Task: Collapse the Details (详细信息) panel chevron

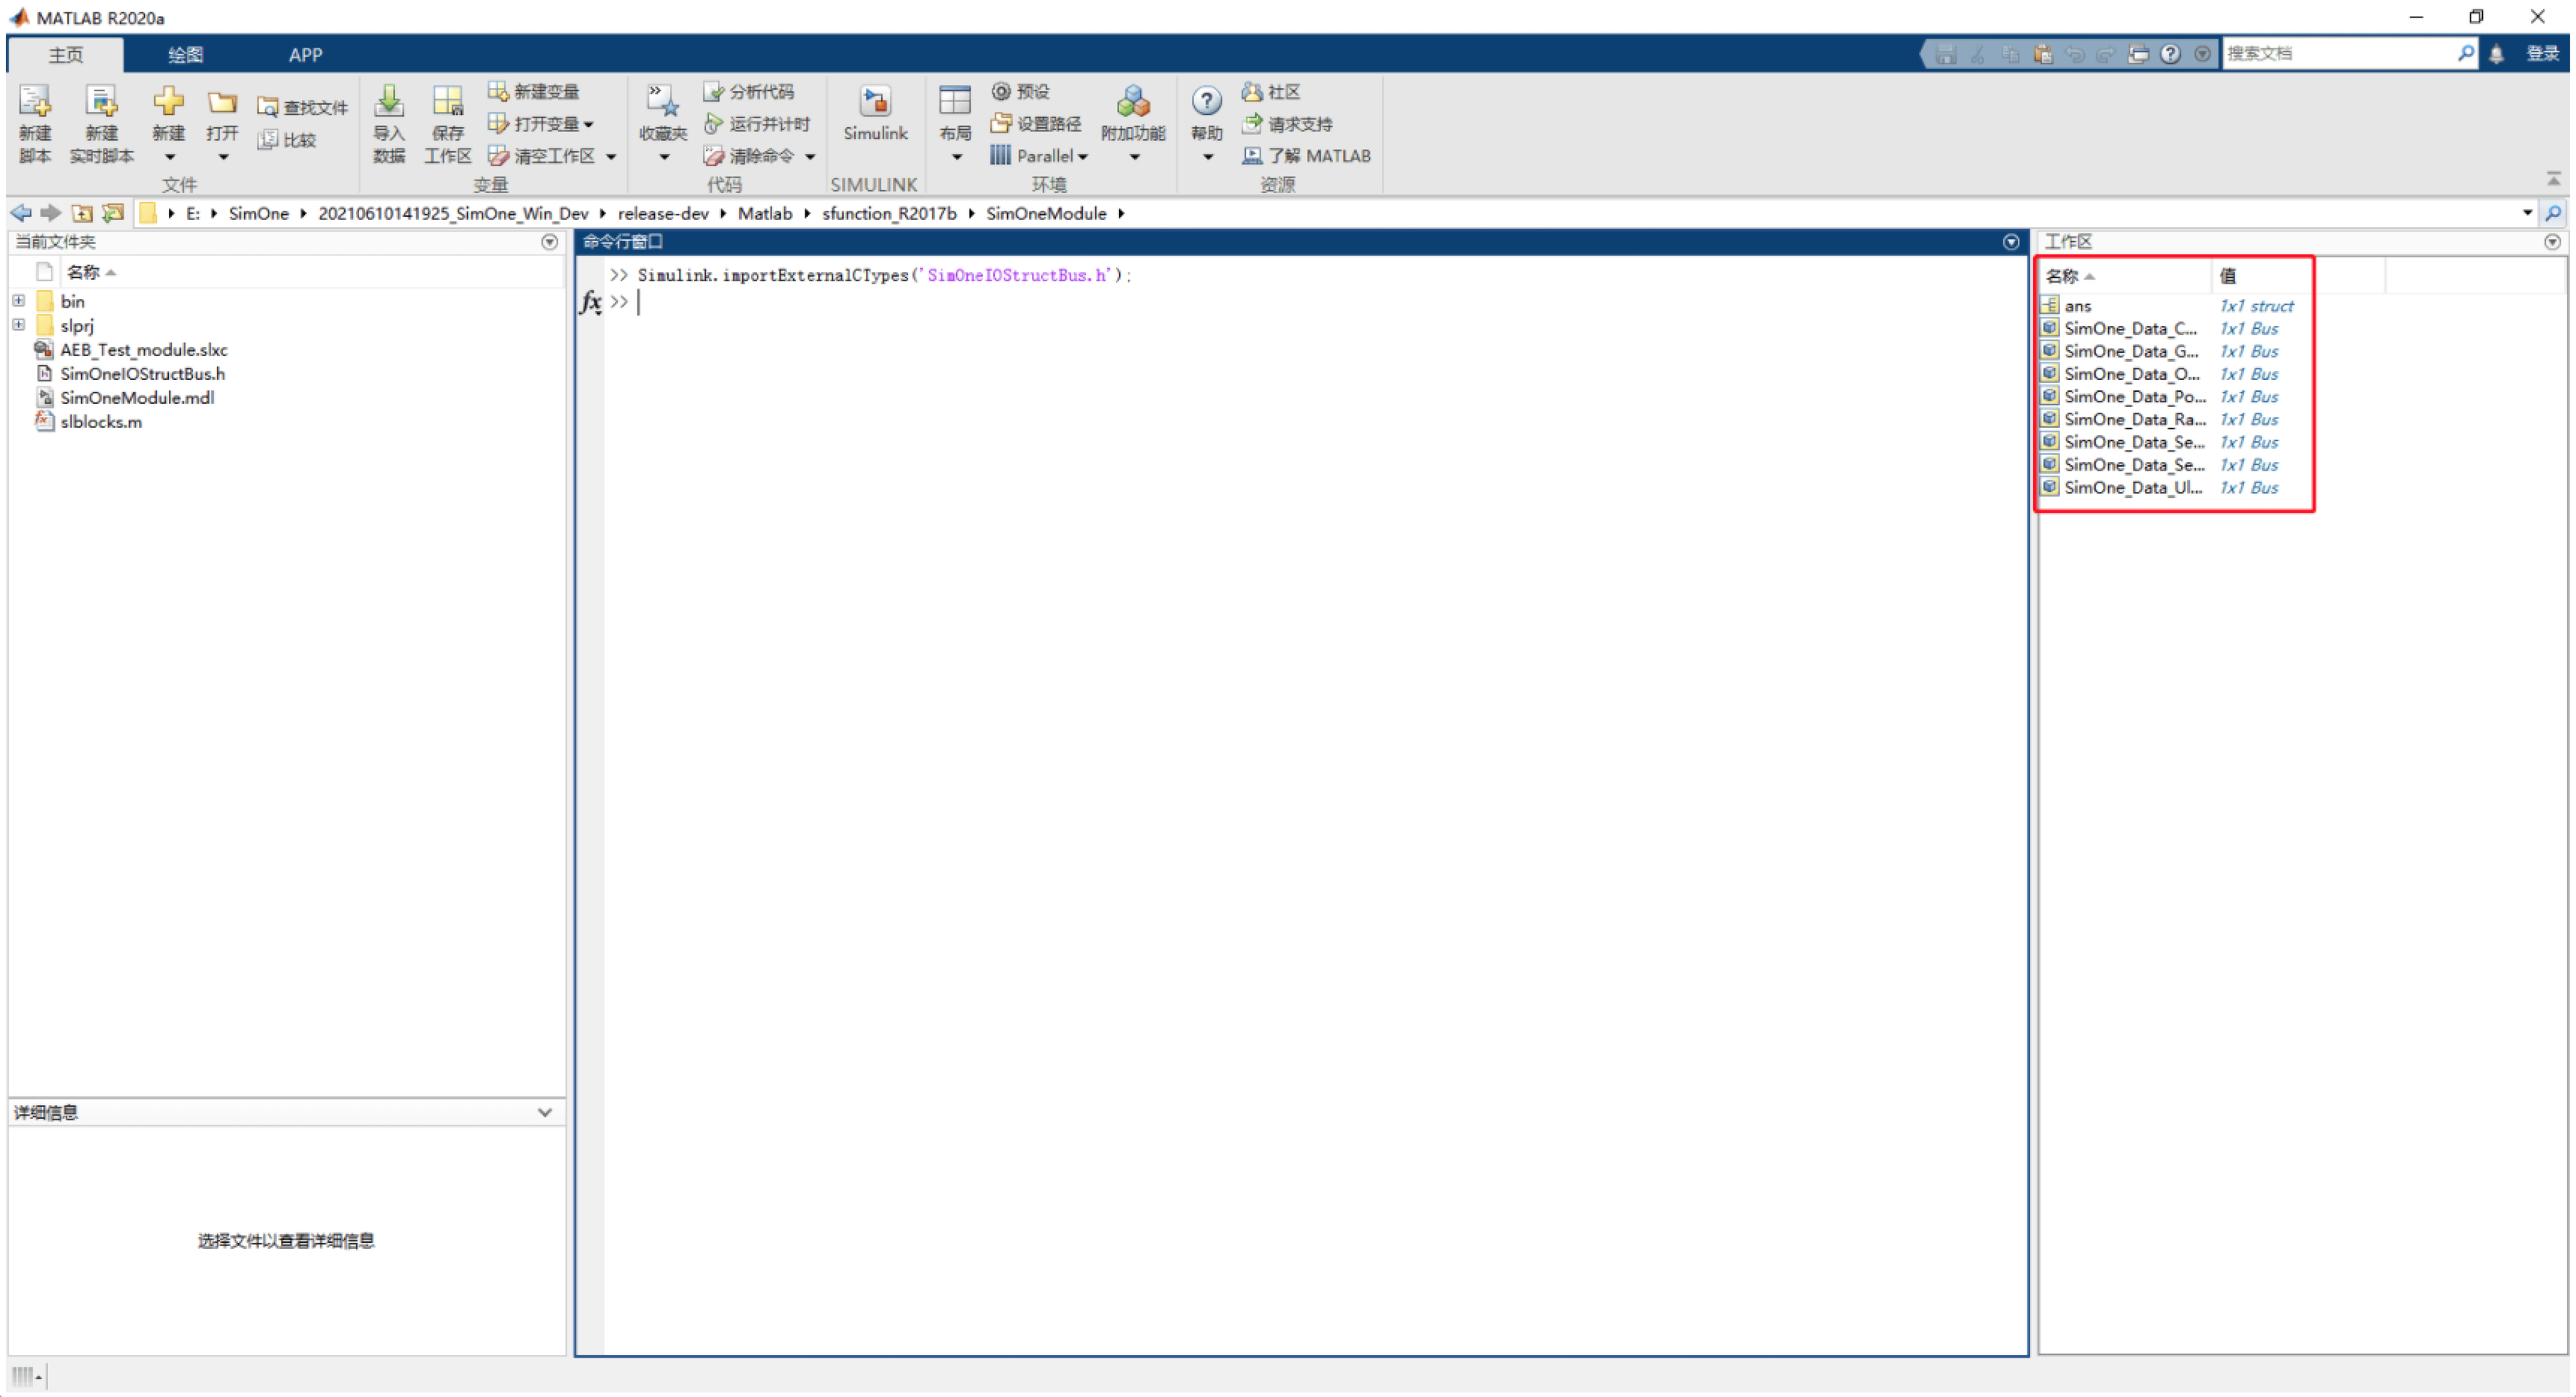Action: 545,1112
